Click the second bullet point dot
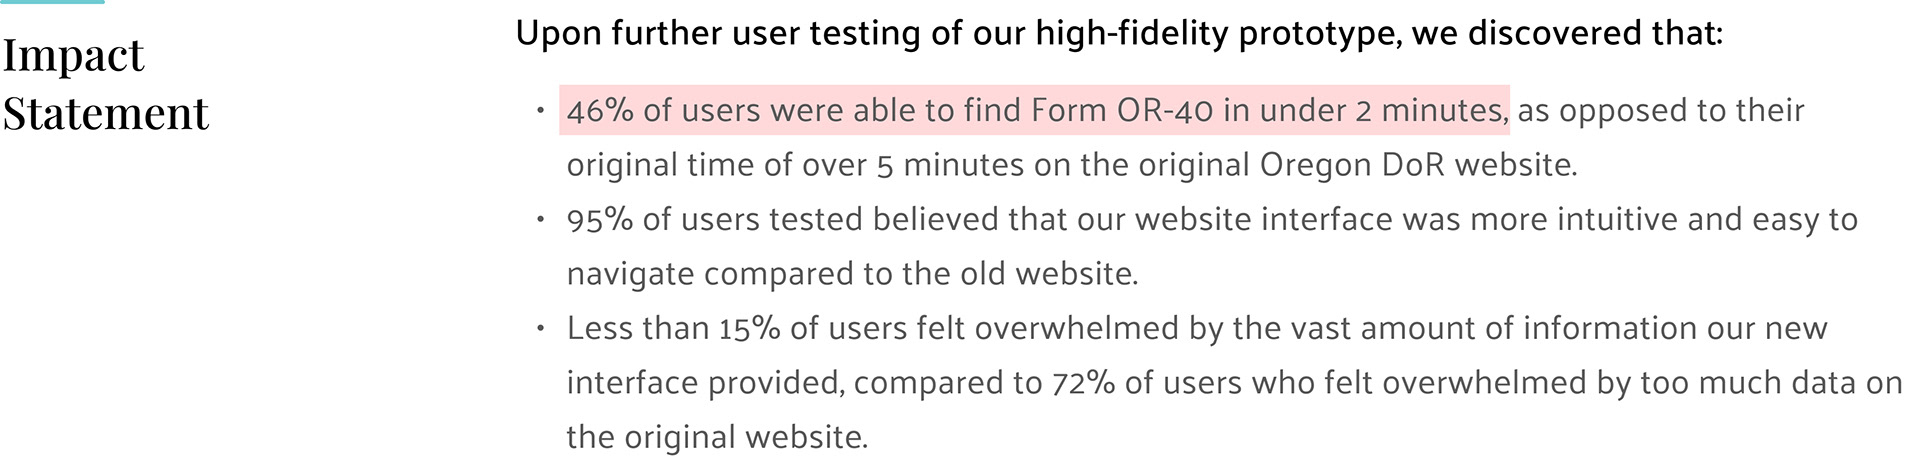The width and height of the screenshot is (1920, 466). pyautogui.click(x=540, y=219)
